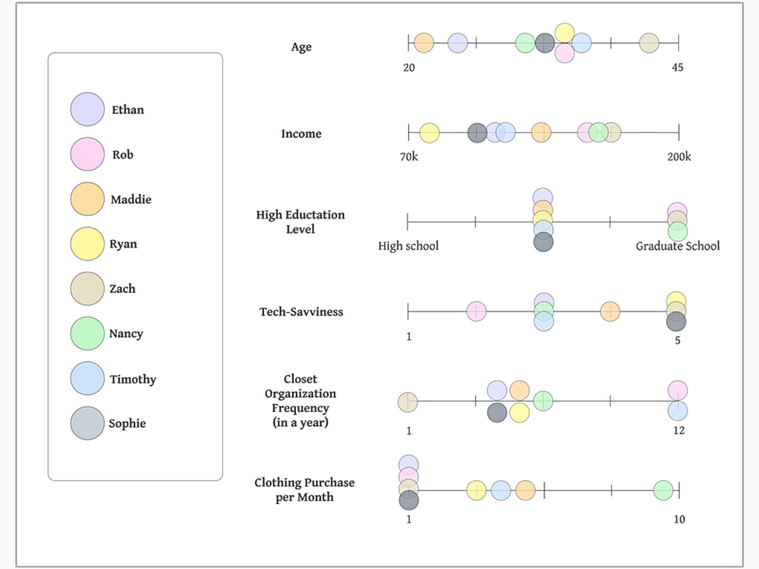Click Maddie's orange legend circle
The height and width of the screenshot is (569, 759).
[x=87, y=199]
